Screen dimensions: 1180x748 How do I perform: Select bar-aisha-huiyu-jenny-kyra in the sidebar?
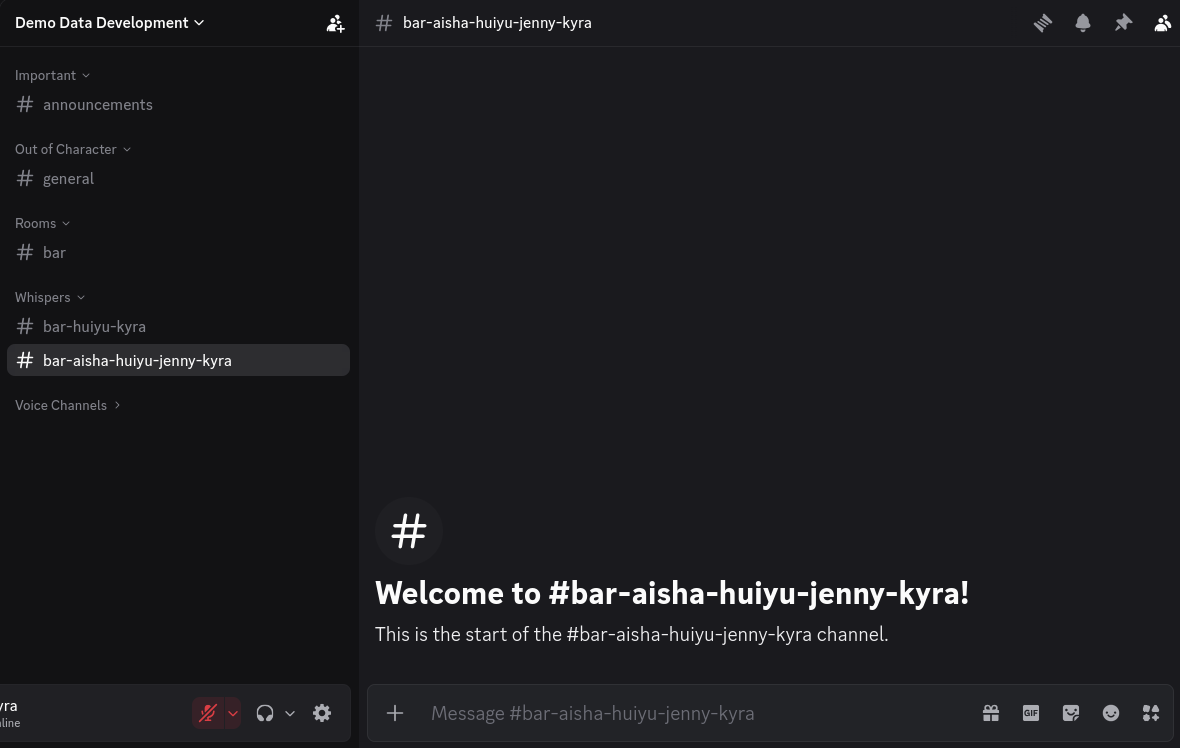point(178,360)
